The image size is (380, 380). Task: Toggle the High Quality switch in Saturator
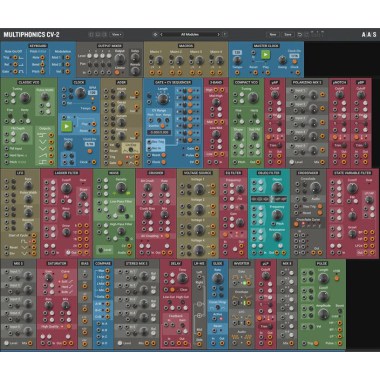point(69,327)
